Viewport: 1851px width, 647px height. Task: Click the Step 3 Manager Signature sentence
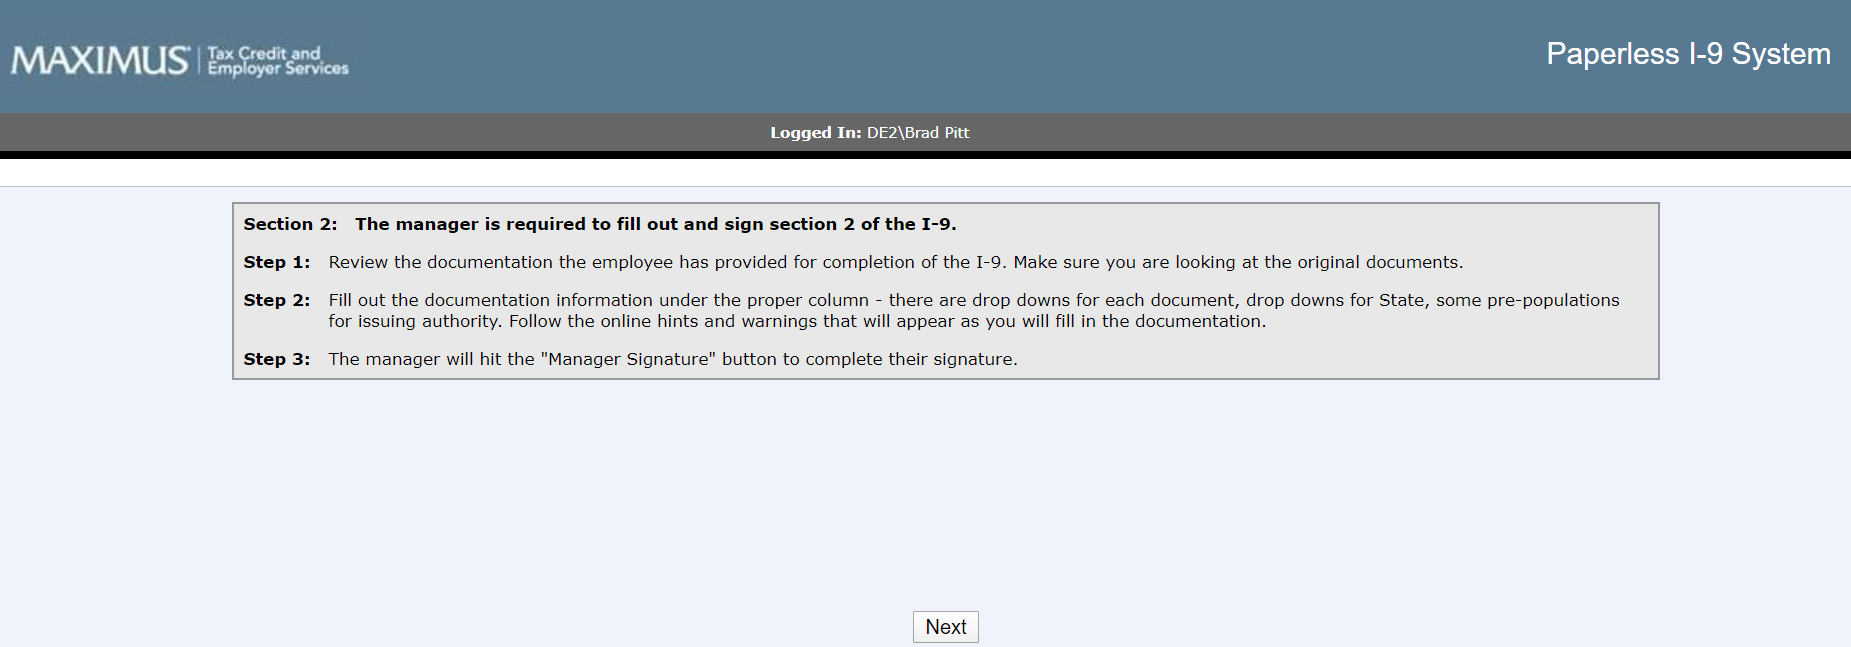tap(672, 359)
